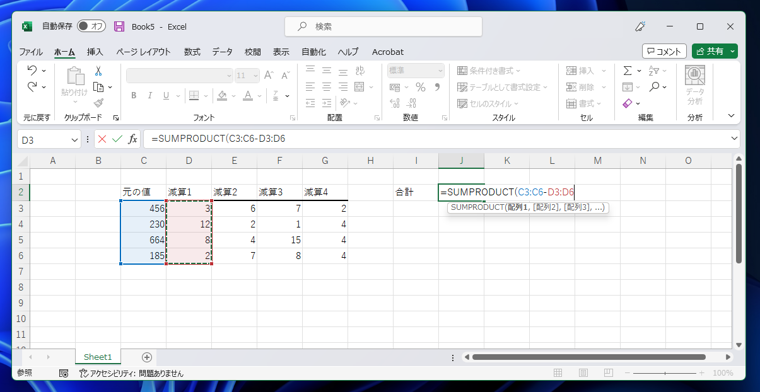The height and width of the screenshot is (392, 760).
Task: Toggle Underline formatting
Action: 166,96
